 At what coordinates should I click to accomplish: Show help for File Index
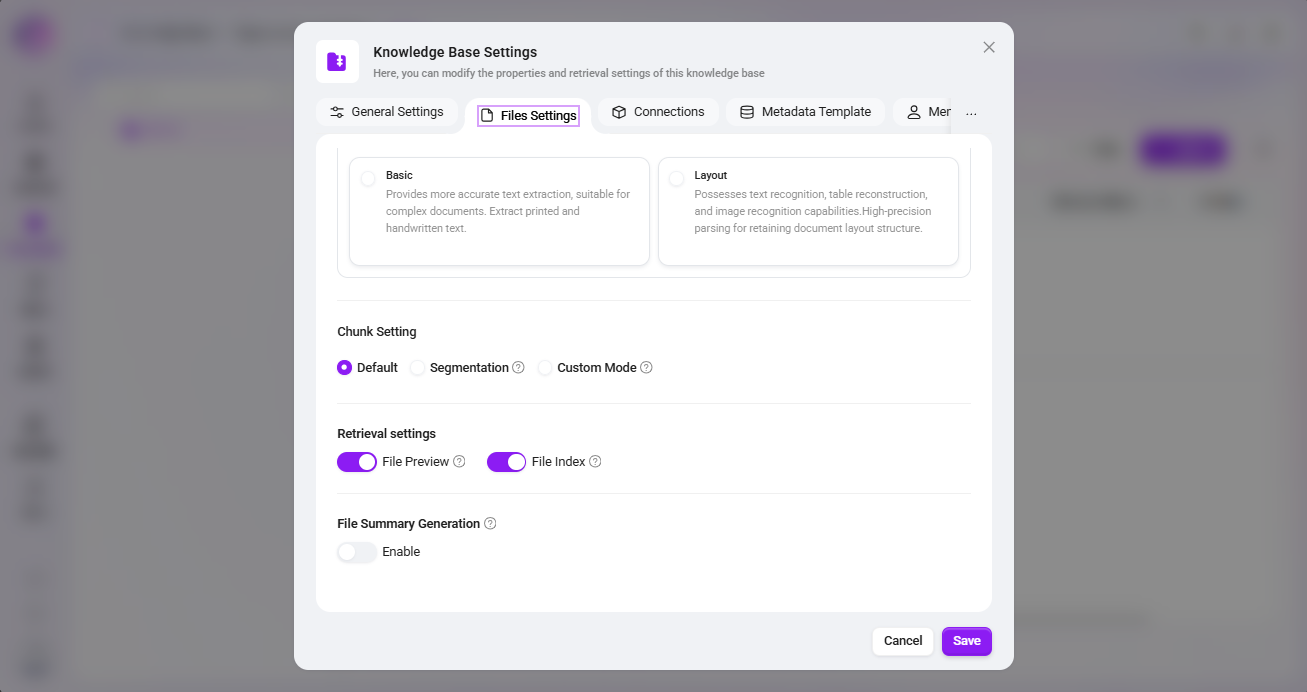click(595, 462)
